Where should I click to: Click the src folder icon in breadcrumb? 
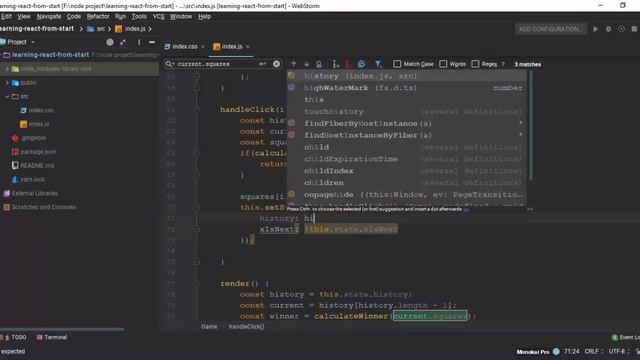pos(91,29)
